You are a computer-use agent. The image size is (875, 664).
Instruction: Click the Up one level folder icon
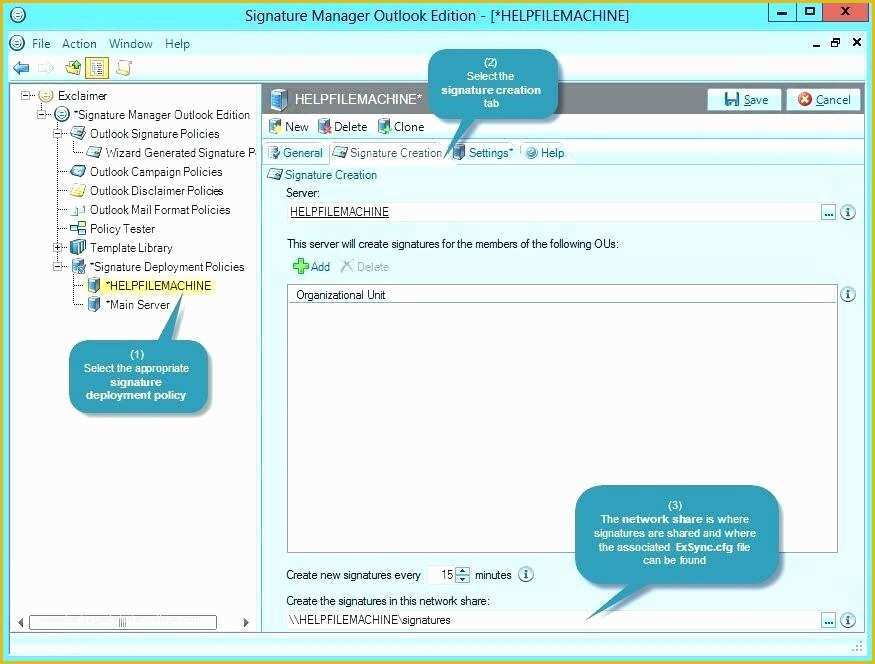pyautogui.click(x=73, y=68)
